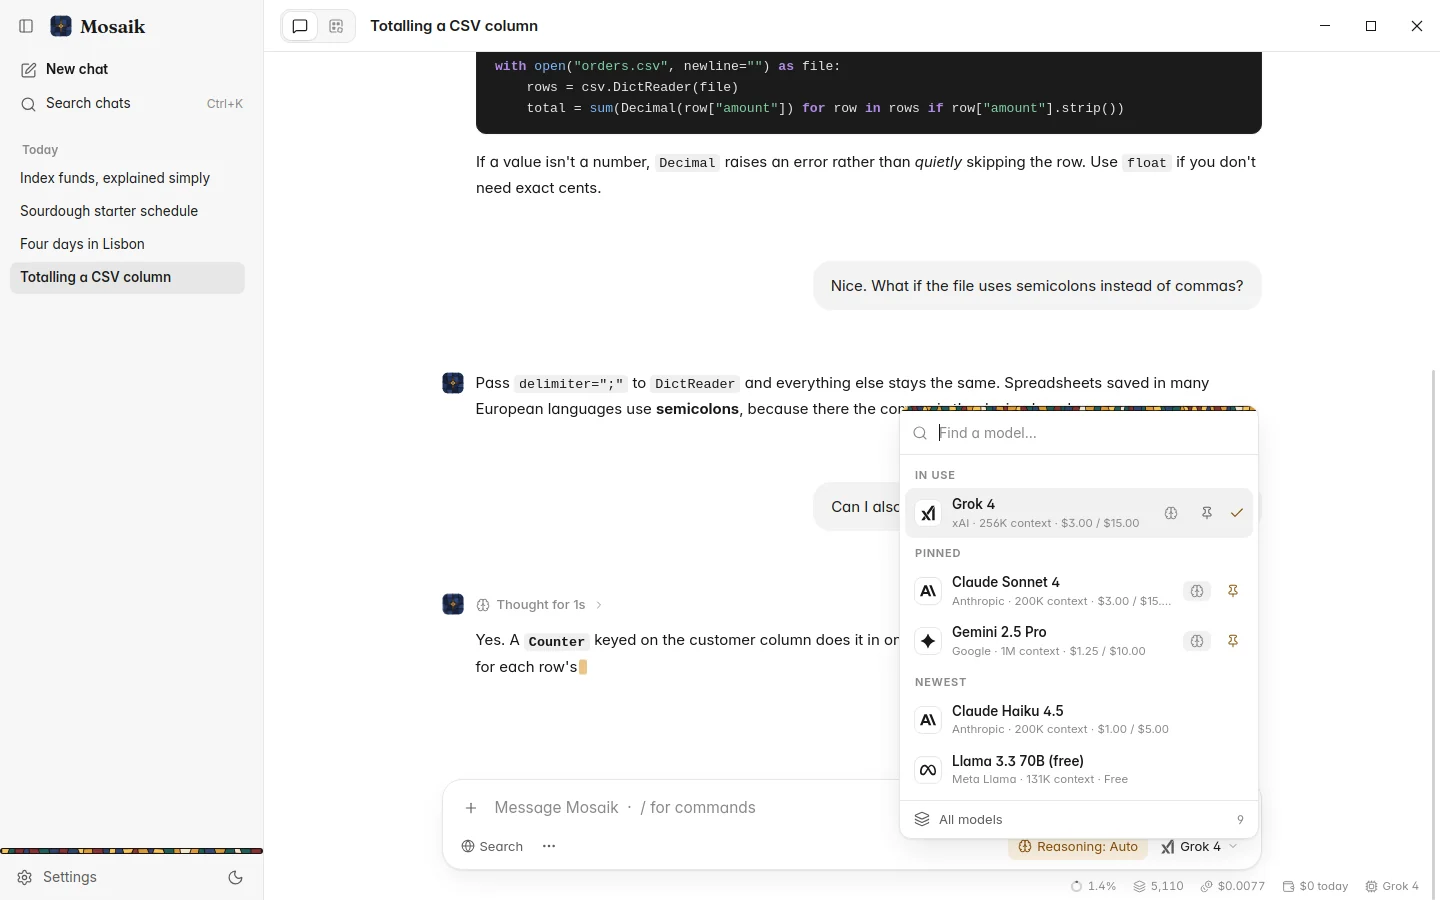Click the globe icon beside Search
The image size is (1440, 900).
pos(467,846)
